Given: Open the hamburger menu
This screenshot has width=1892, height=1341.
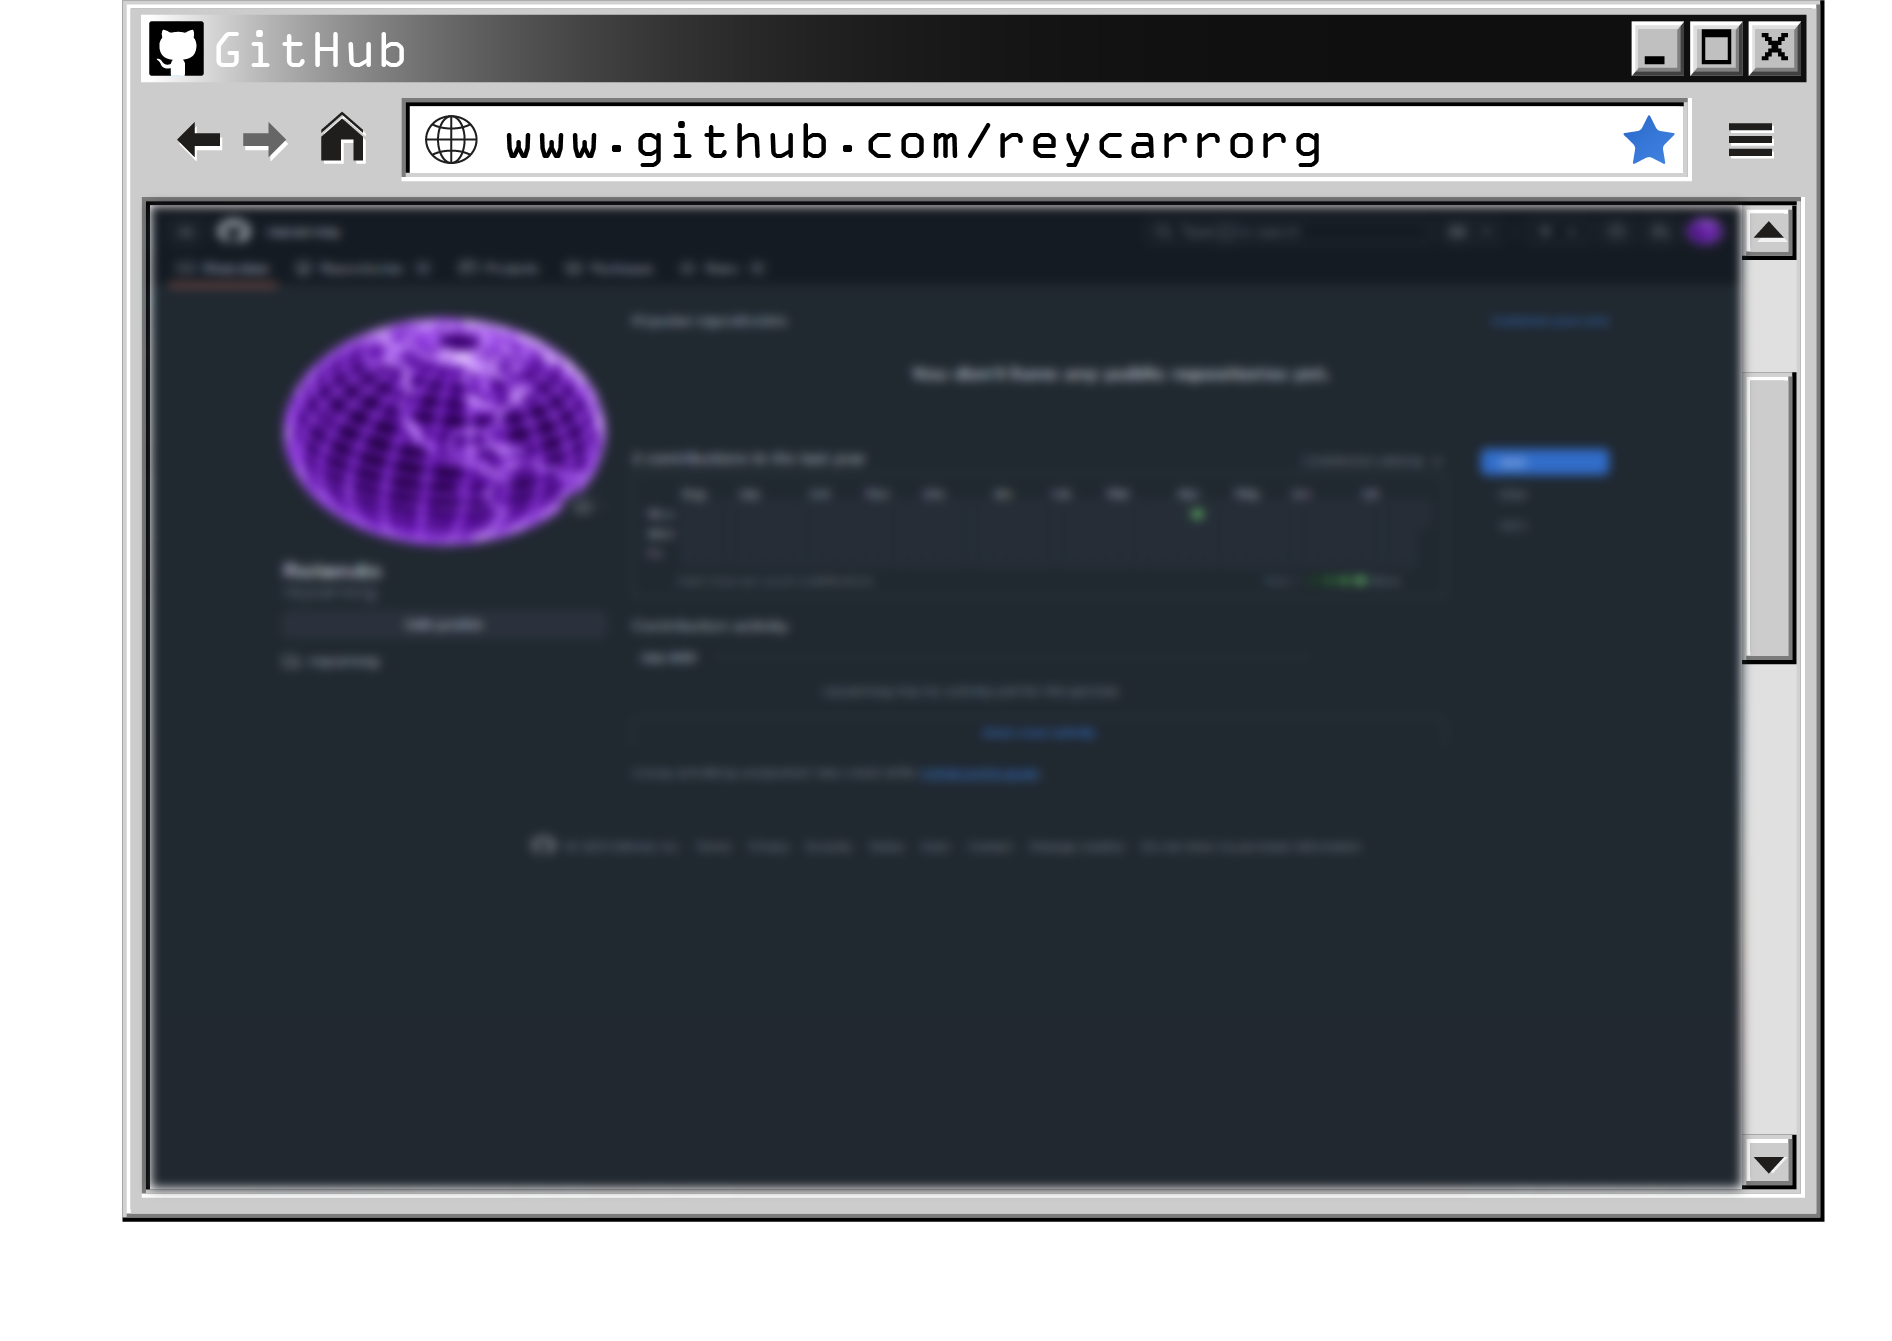Looking at the screenshot, I should point(1750,140).
